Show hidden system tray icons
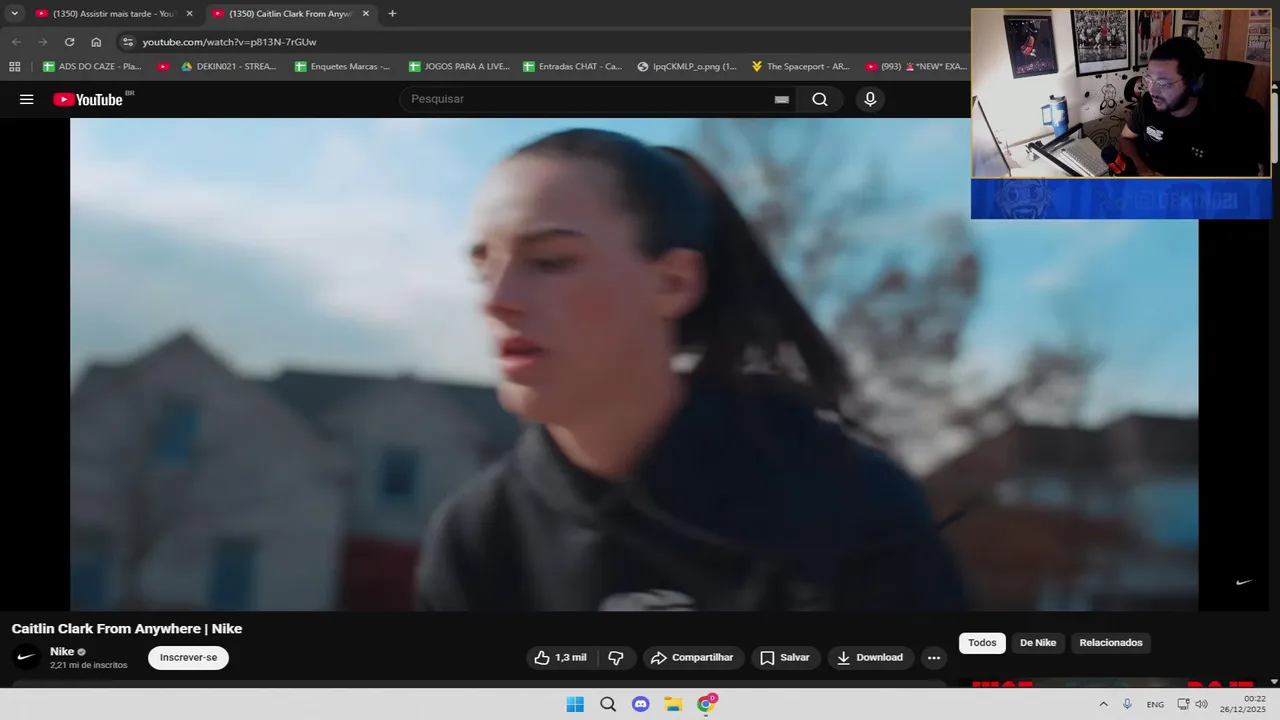The height and width of the screenshot is (720, 1280). pos(1103,704)
